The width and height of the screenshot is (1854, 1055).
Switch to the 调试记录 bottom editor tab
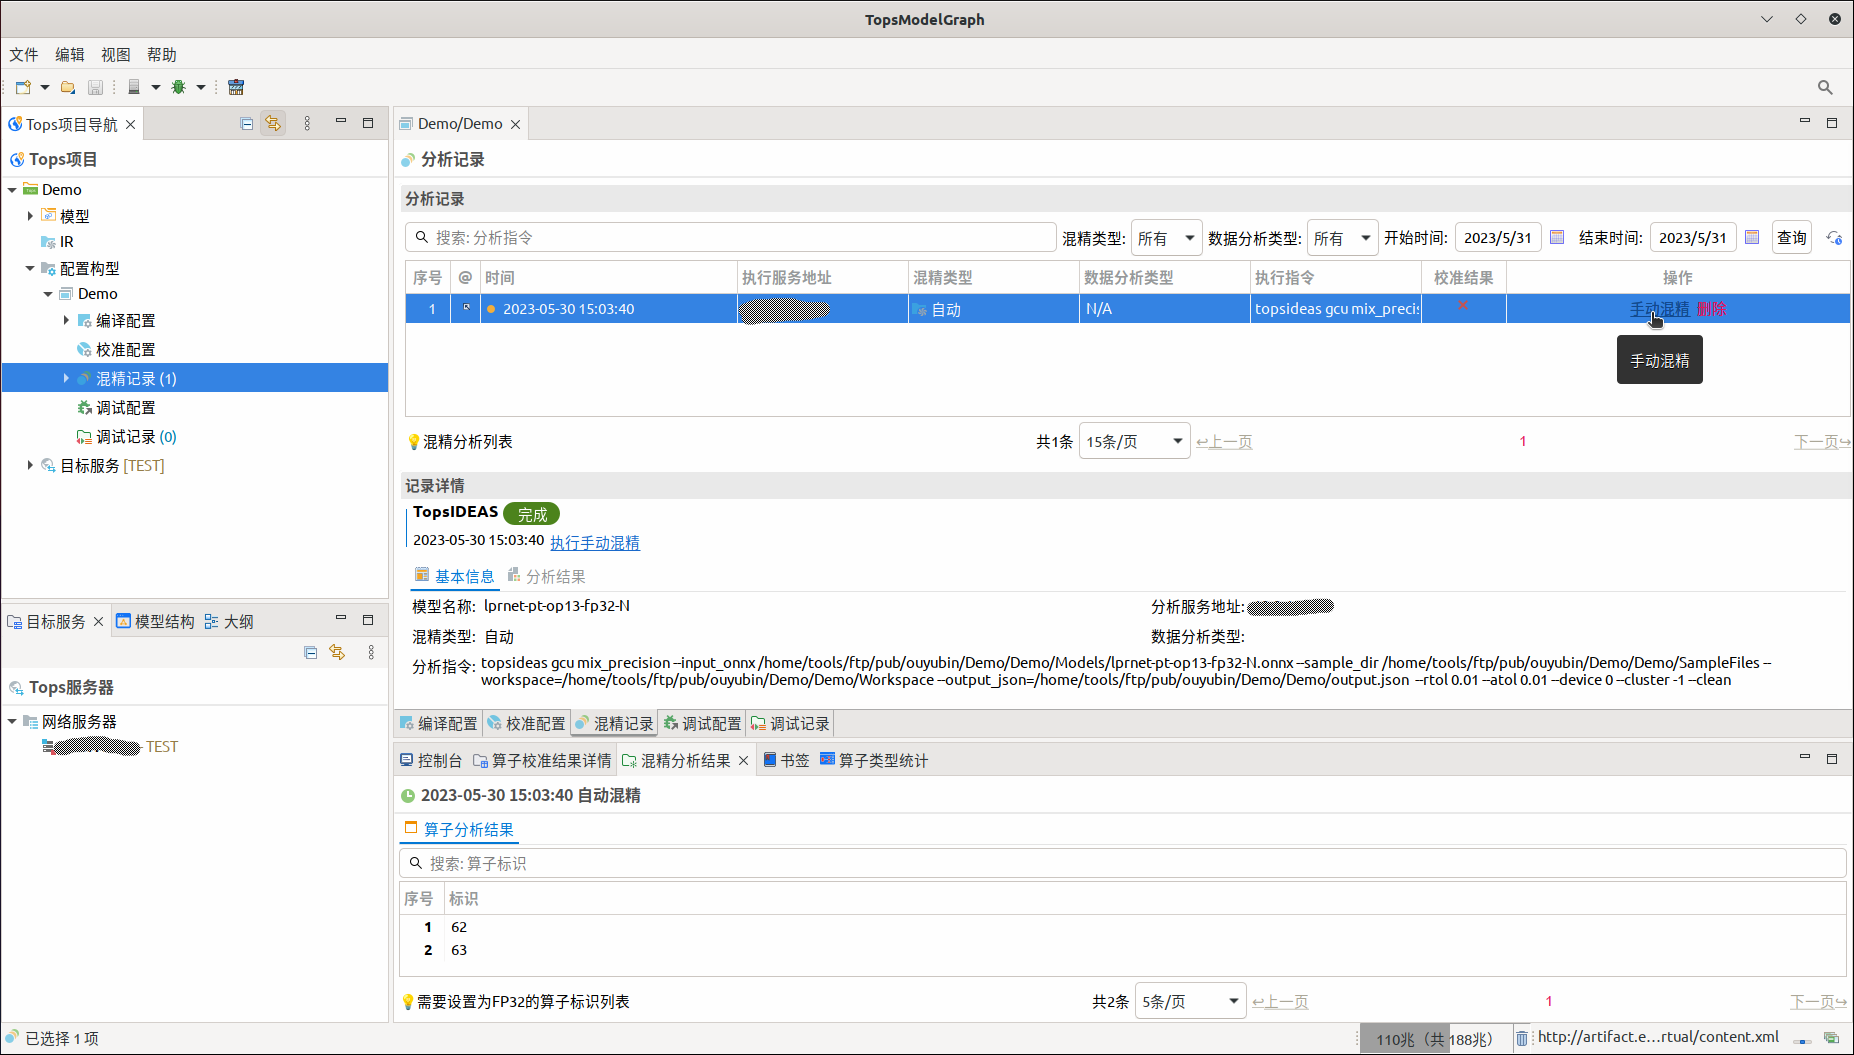point(790,723)
